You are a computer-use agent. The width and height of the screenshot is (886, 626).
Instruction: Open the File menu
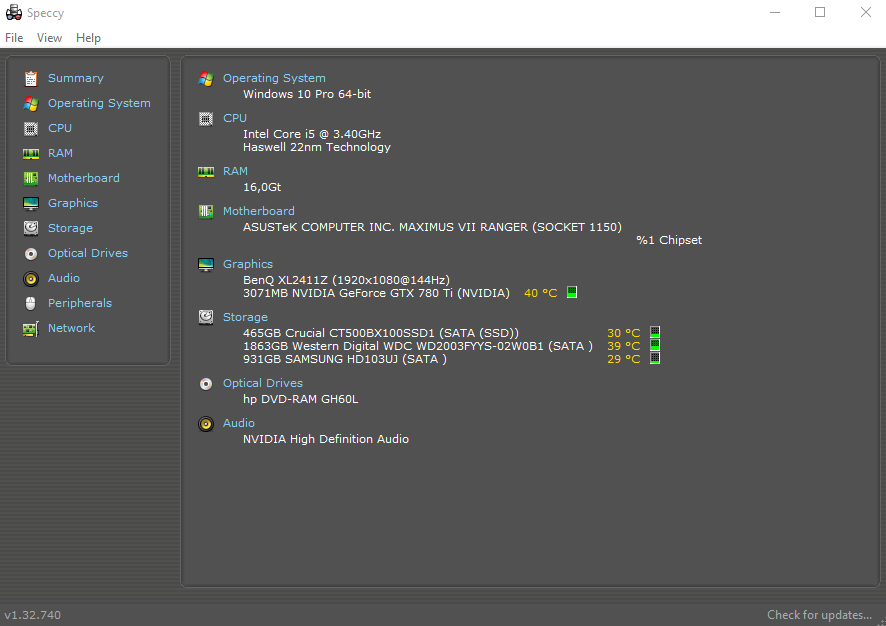coord(14,38)
